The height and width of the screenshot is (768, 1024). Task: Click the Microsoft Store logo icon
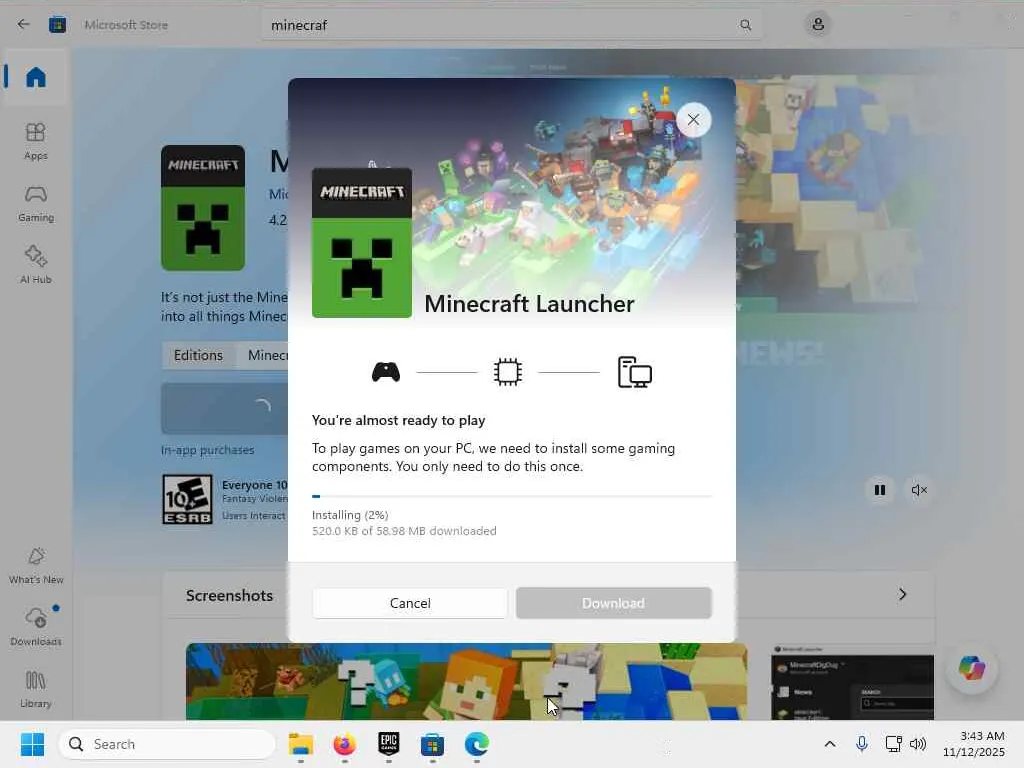point(57,25)
